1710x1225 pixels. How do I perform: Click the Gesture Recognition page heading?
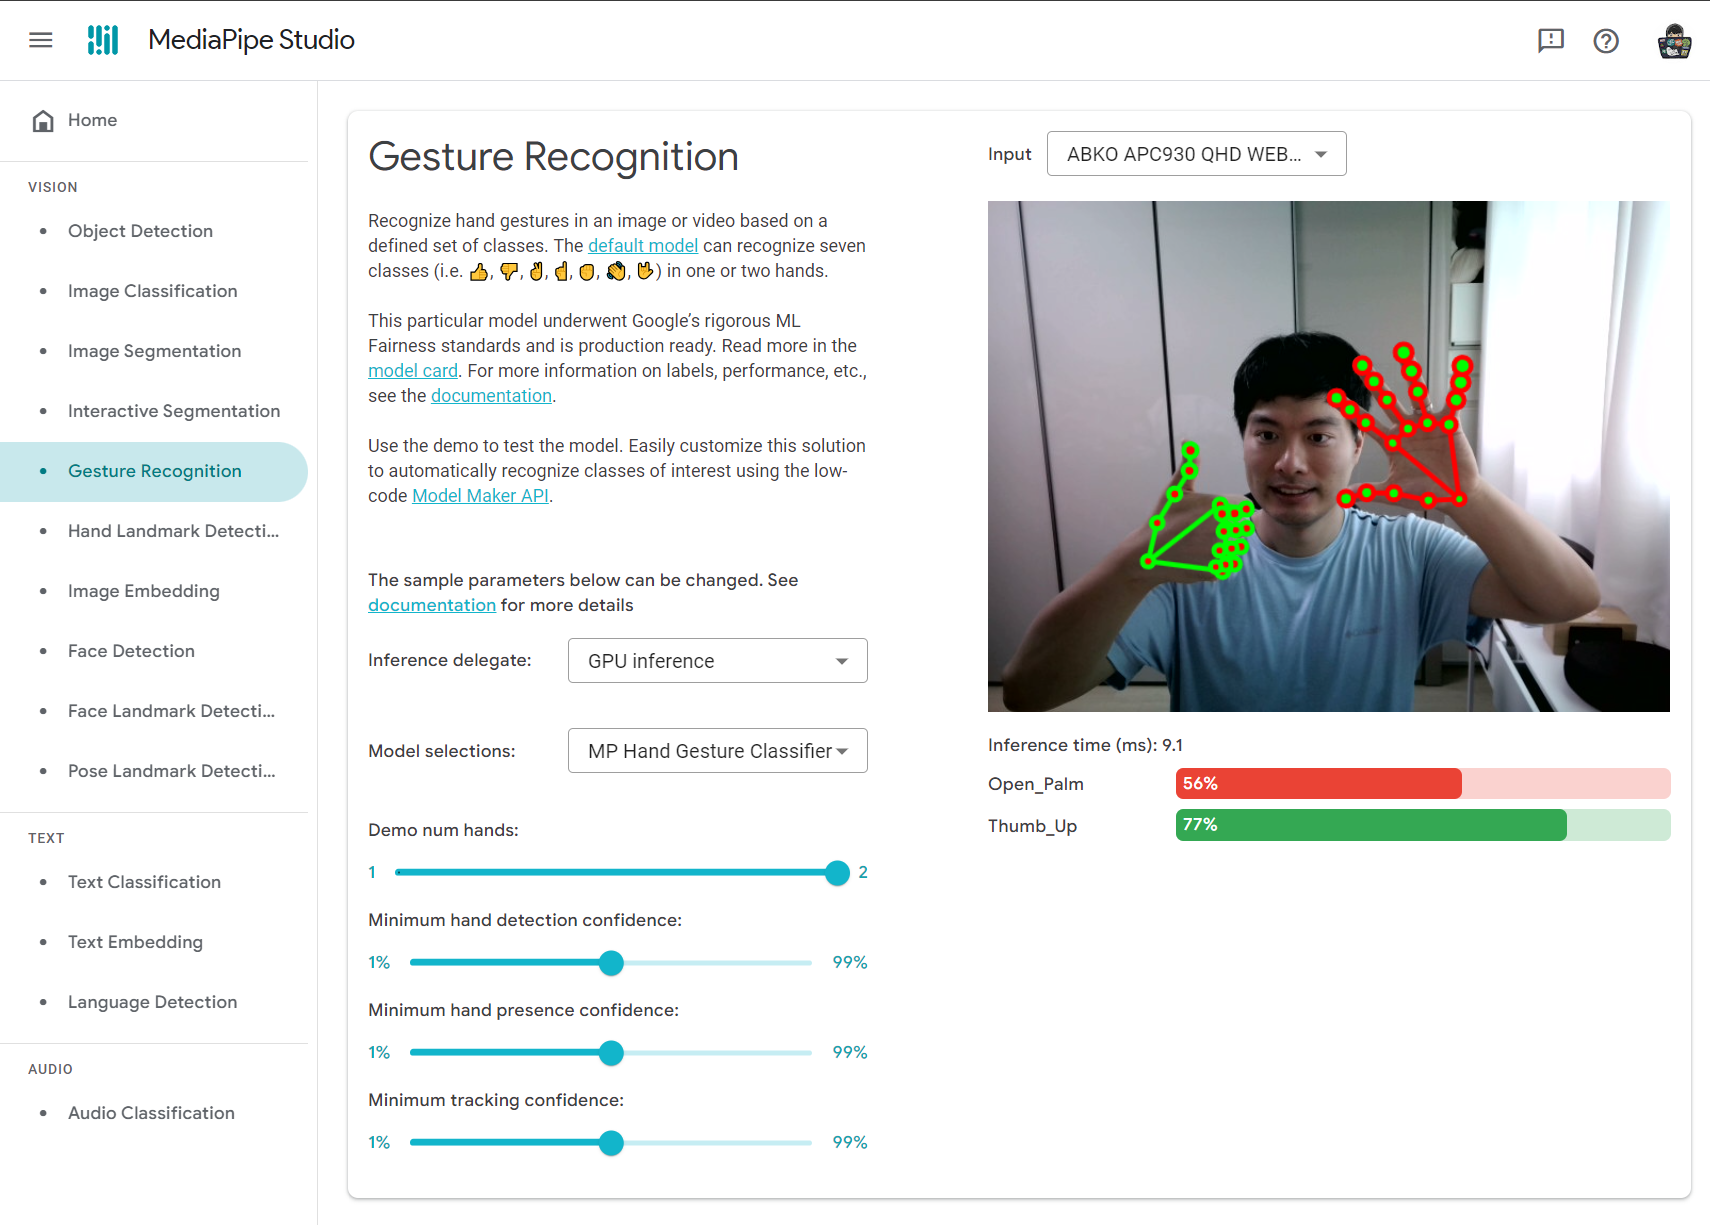pos(553,157)
